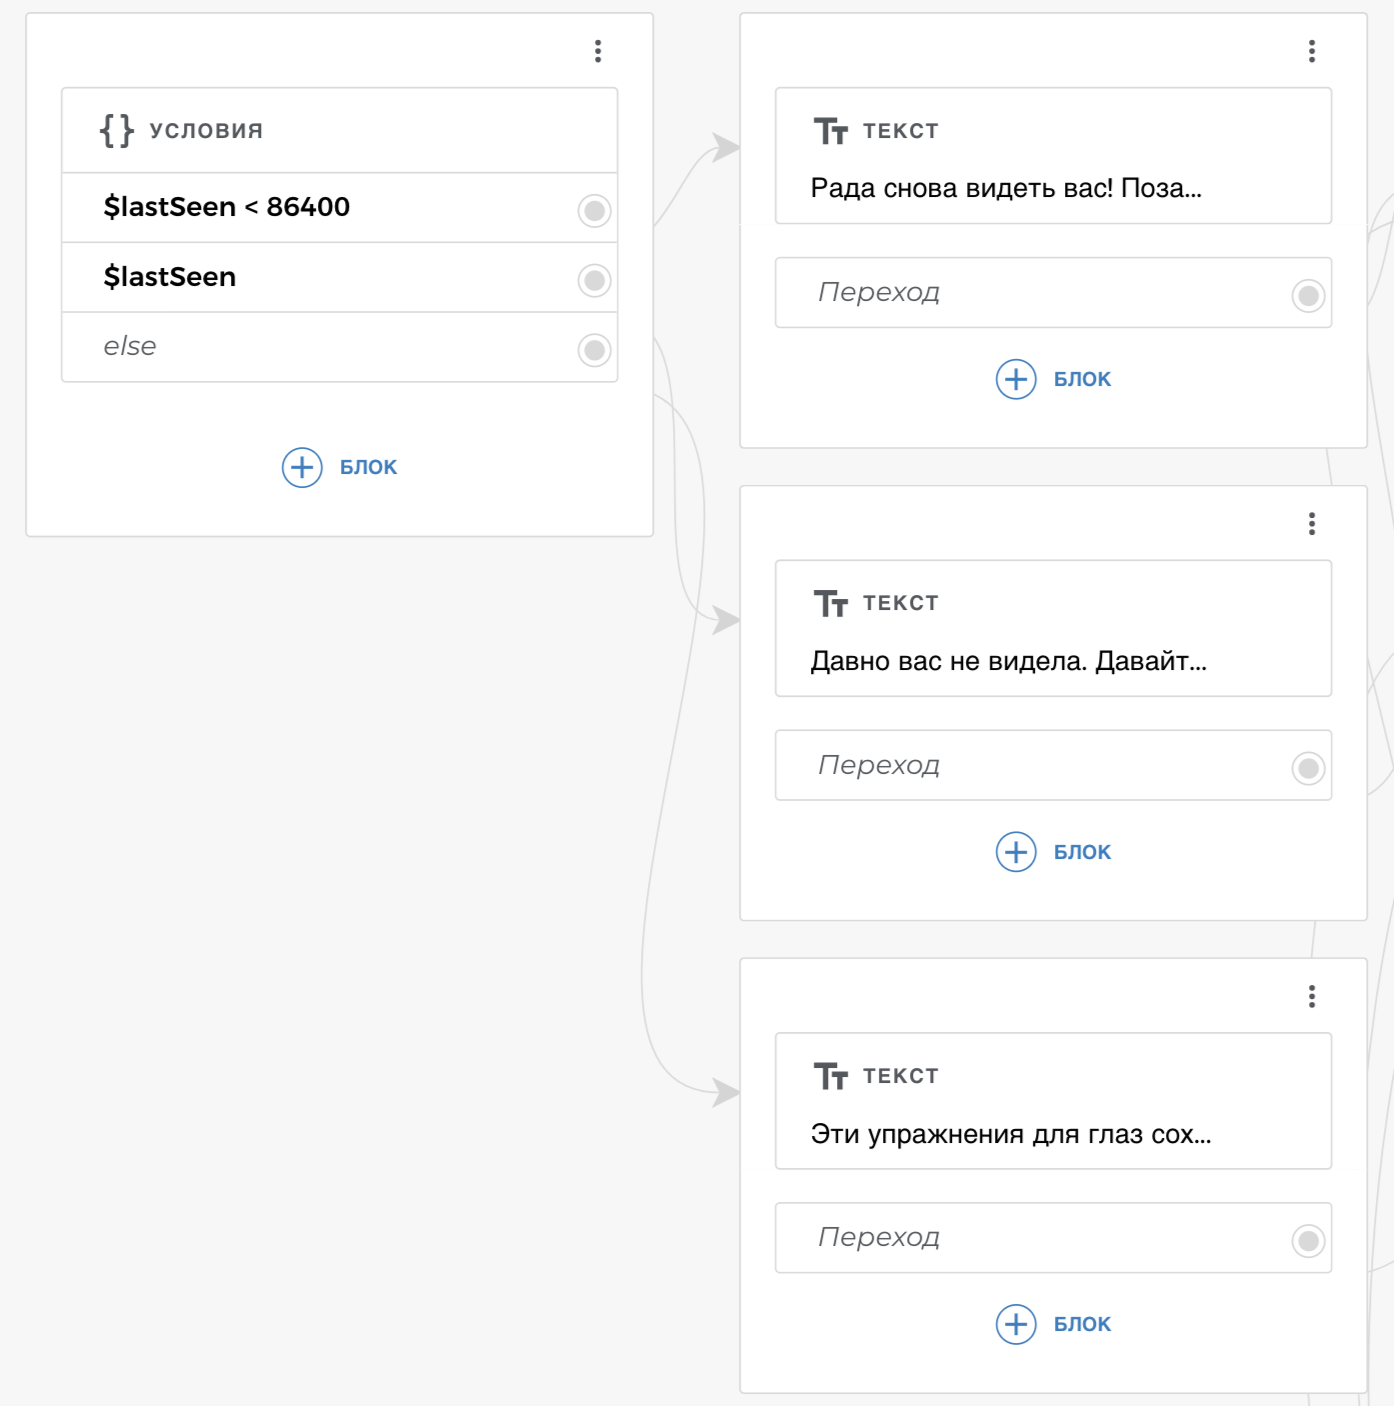Open three-dot menu of 'Давно вас не видела' card
1394x1406 pixels.
pyautogui.click(x=1312, y=524)
